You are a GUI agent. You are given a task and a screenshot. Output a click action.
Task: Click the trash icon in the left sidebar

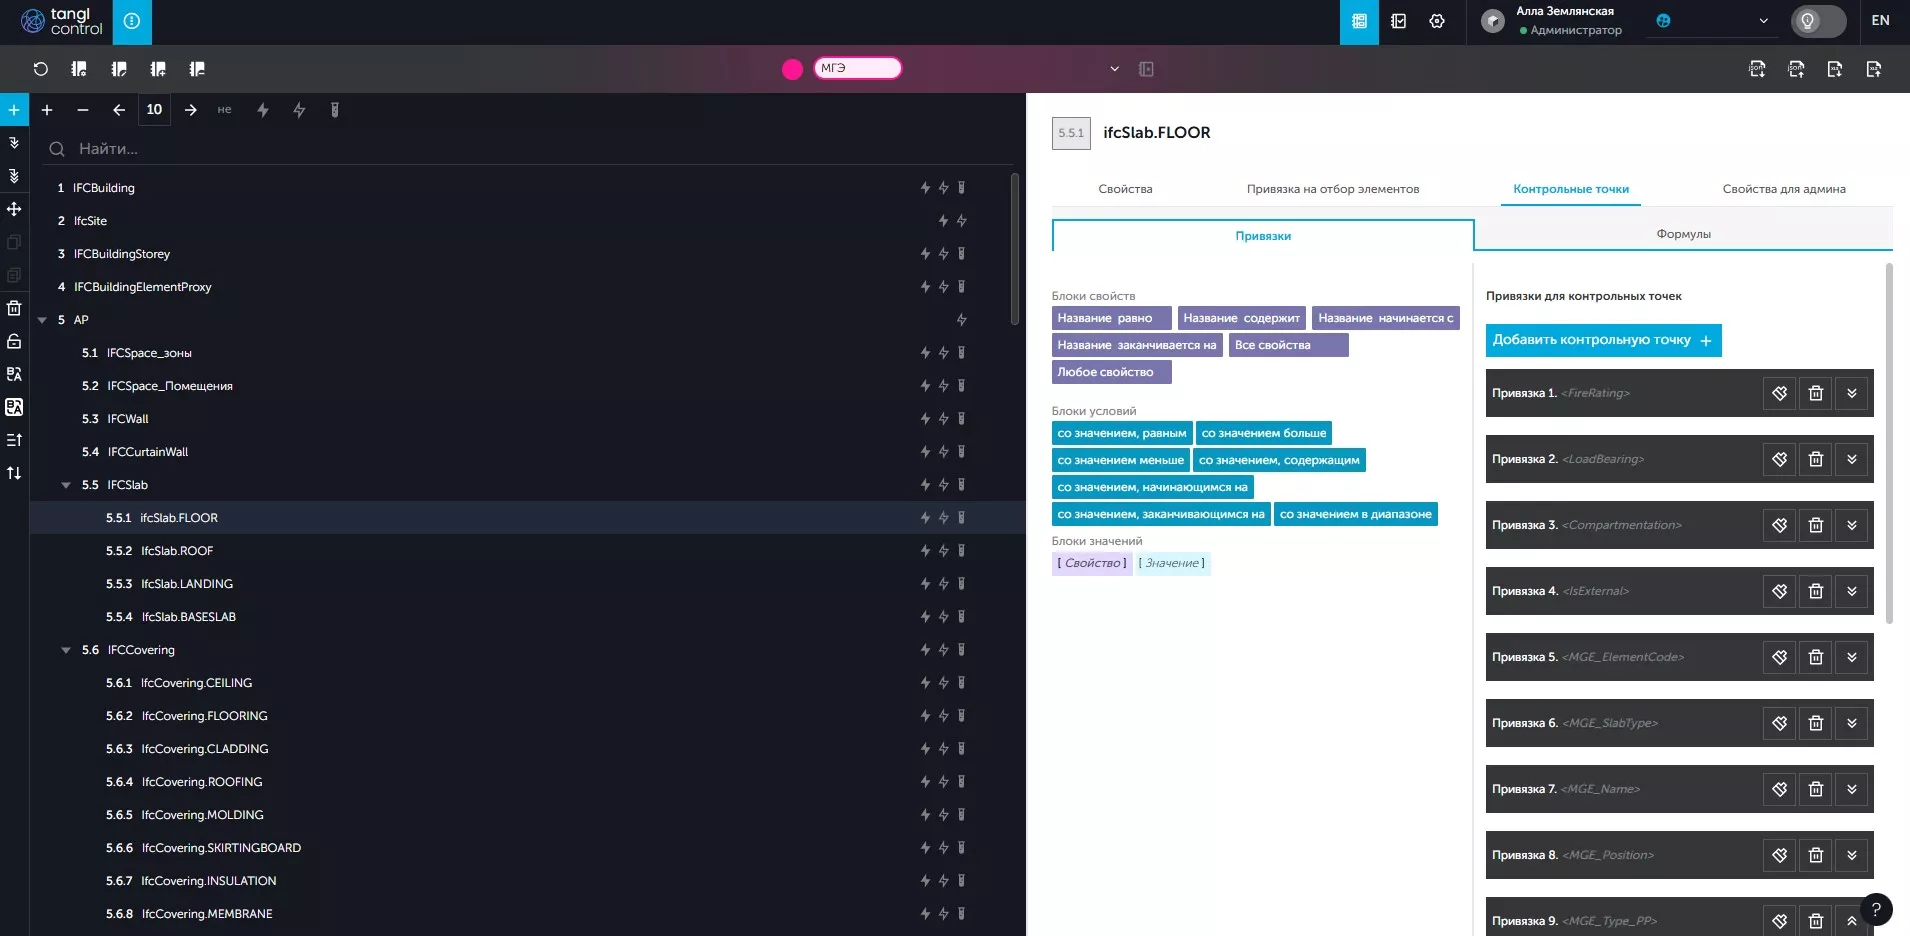pos(14,308)
